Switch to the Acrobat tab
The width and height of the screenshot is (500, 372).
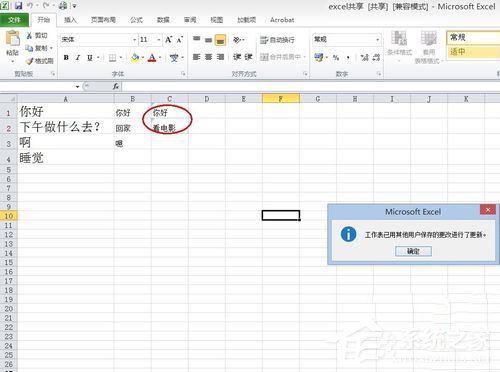(282, 20)
